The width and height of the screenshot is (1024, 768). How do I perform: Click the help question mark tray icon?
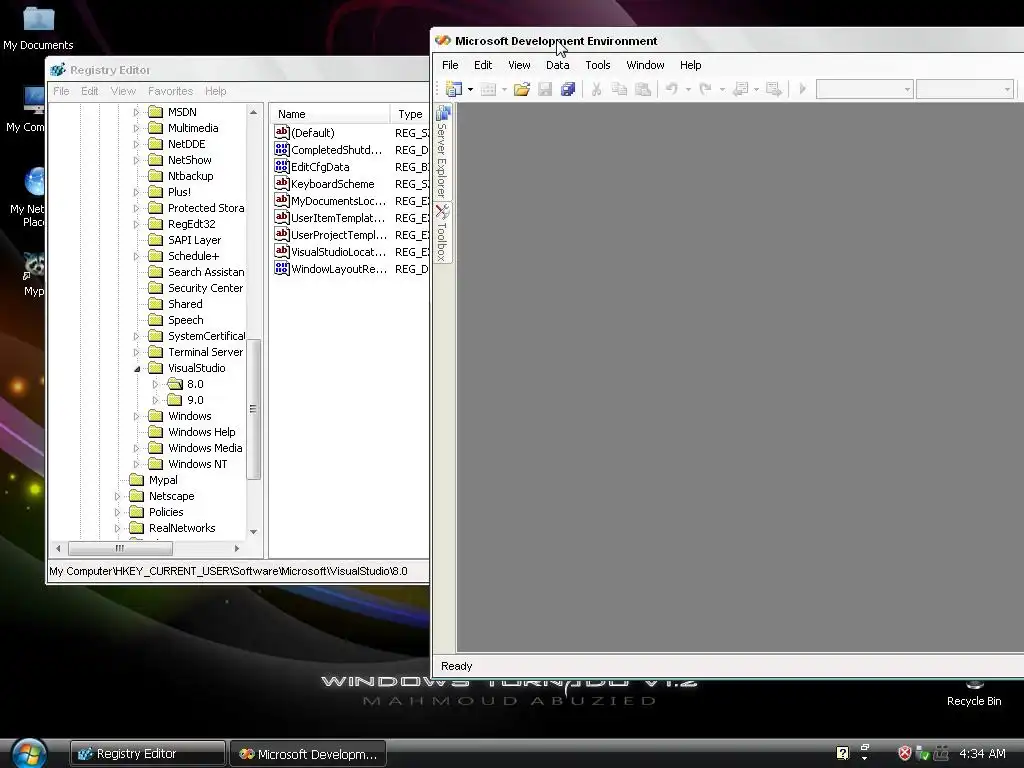(842, 754)
